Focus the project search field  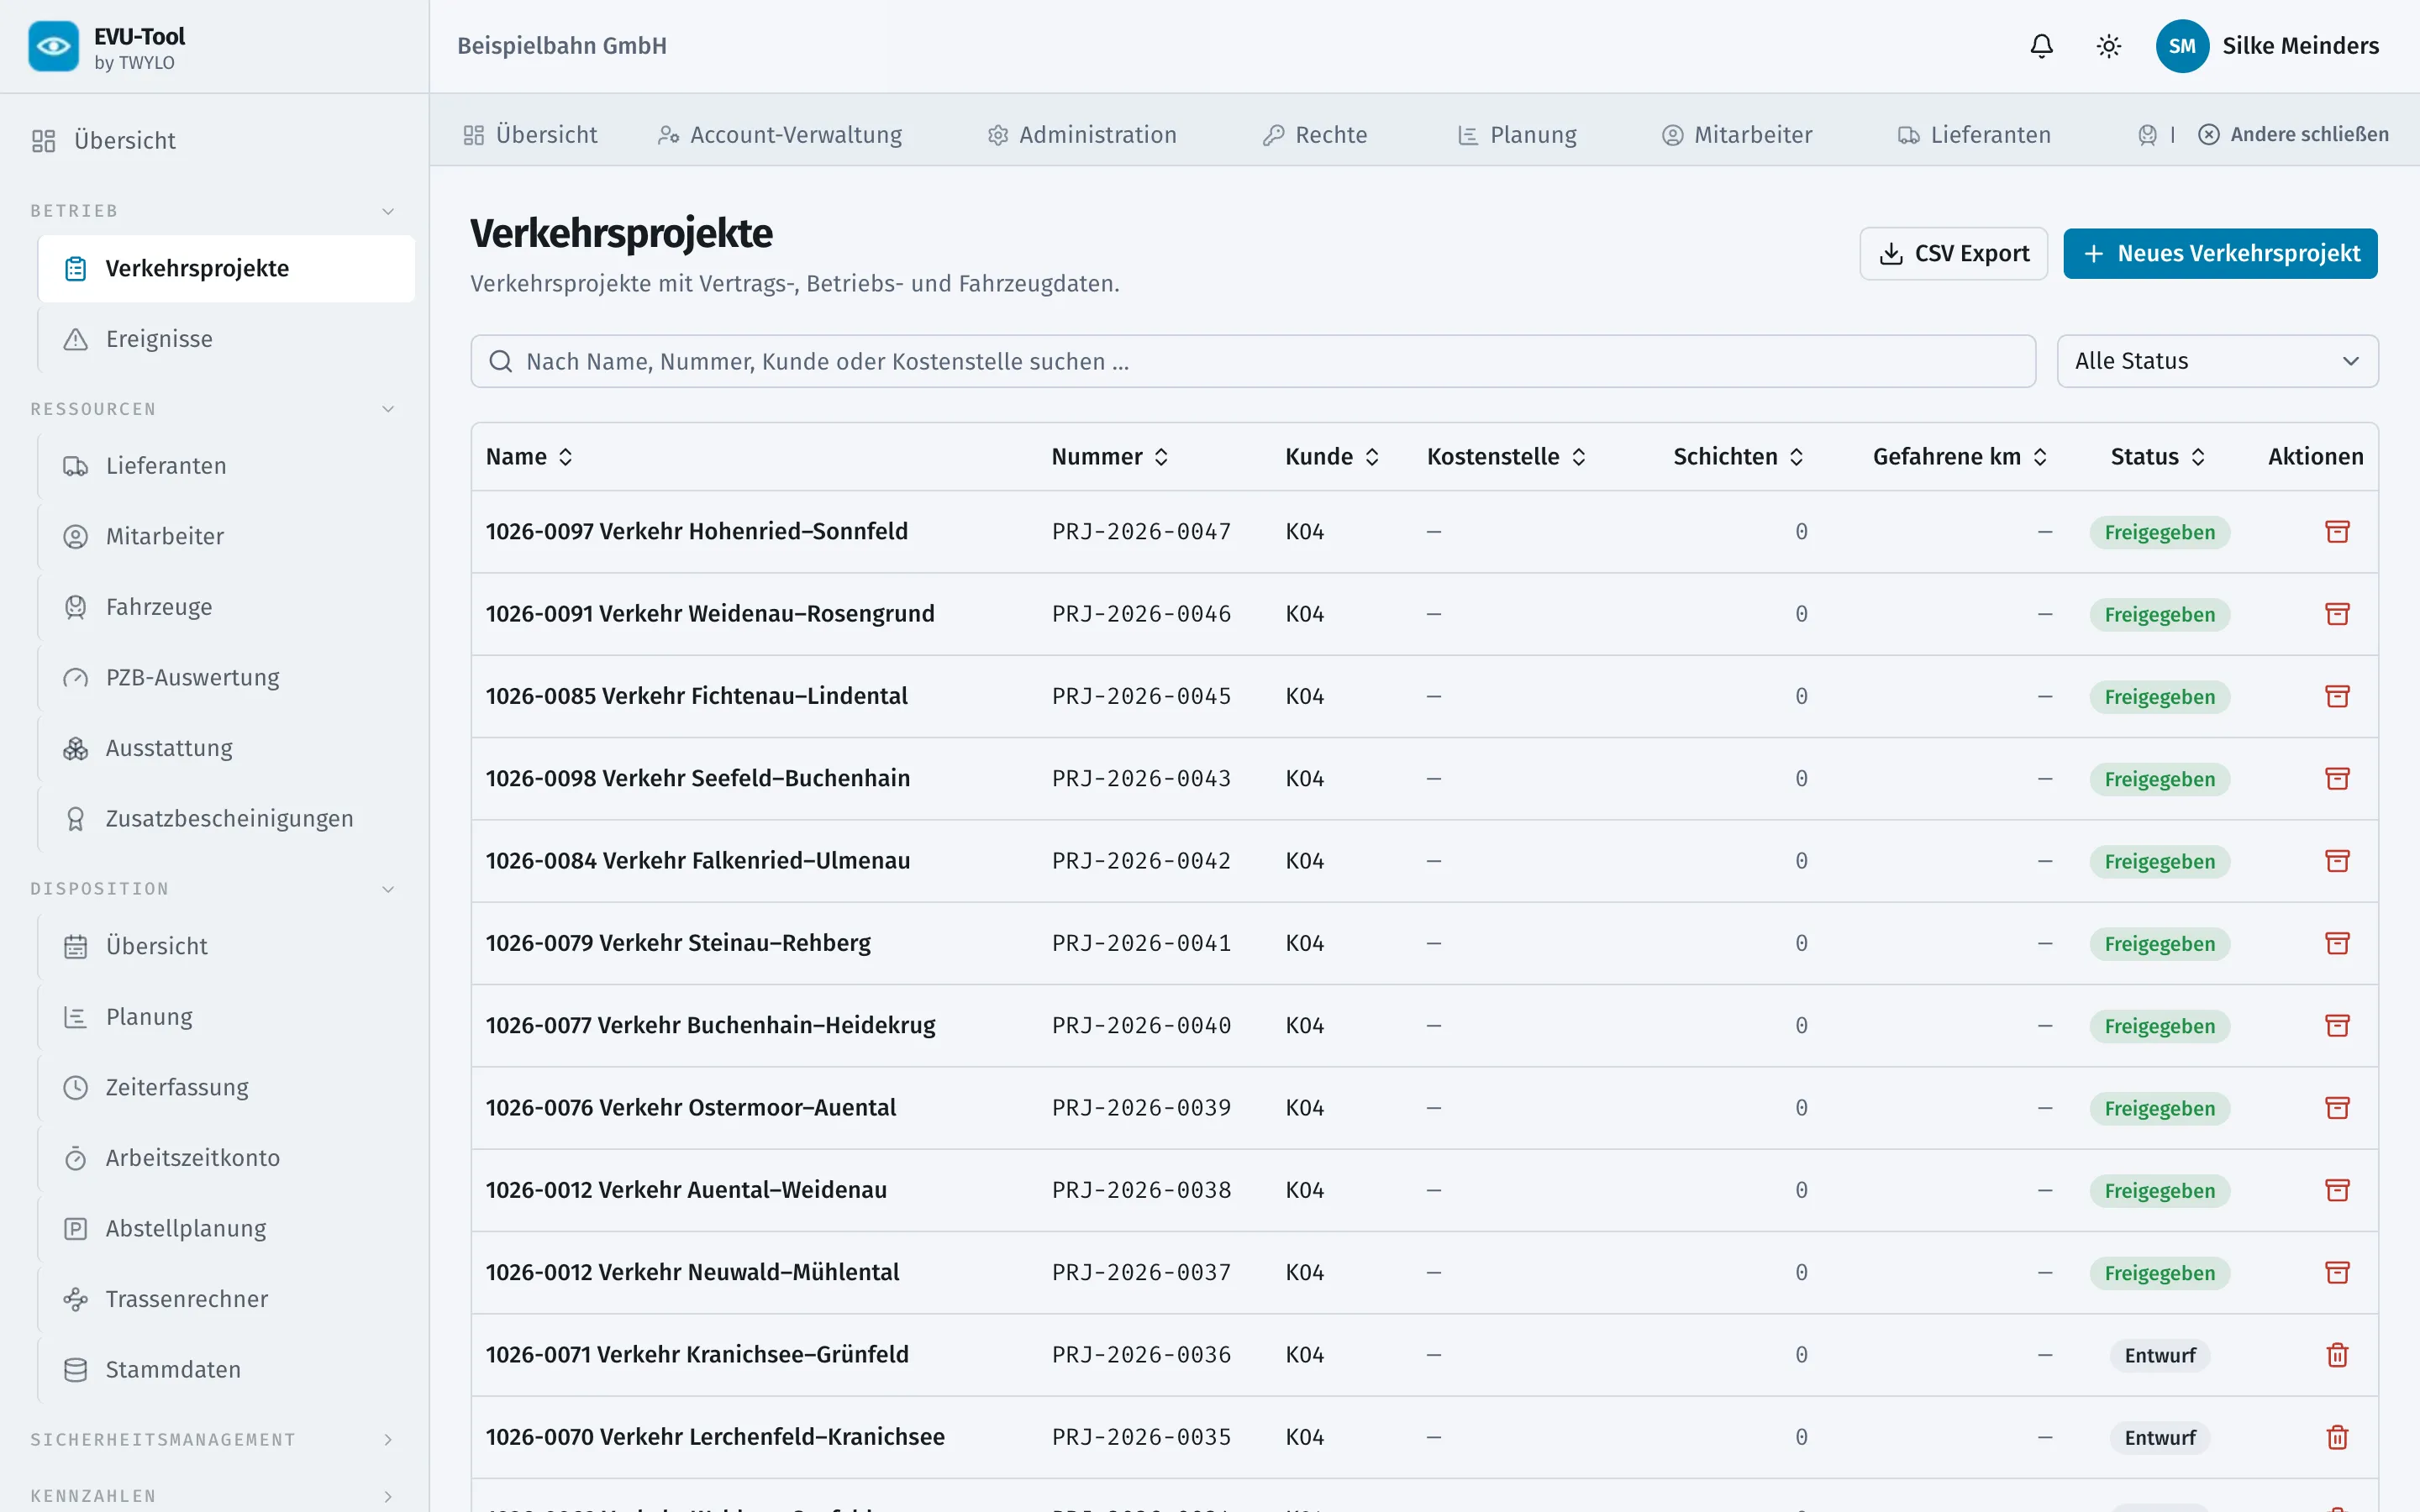[x=1253, y=361]
